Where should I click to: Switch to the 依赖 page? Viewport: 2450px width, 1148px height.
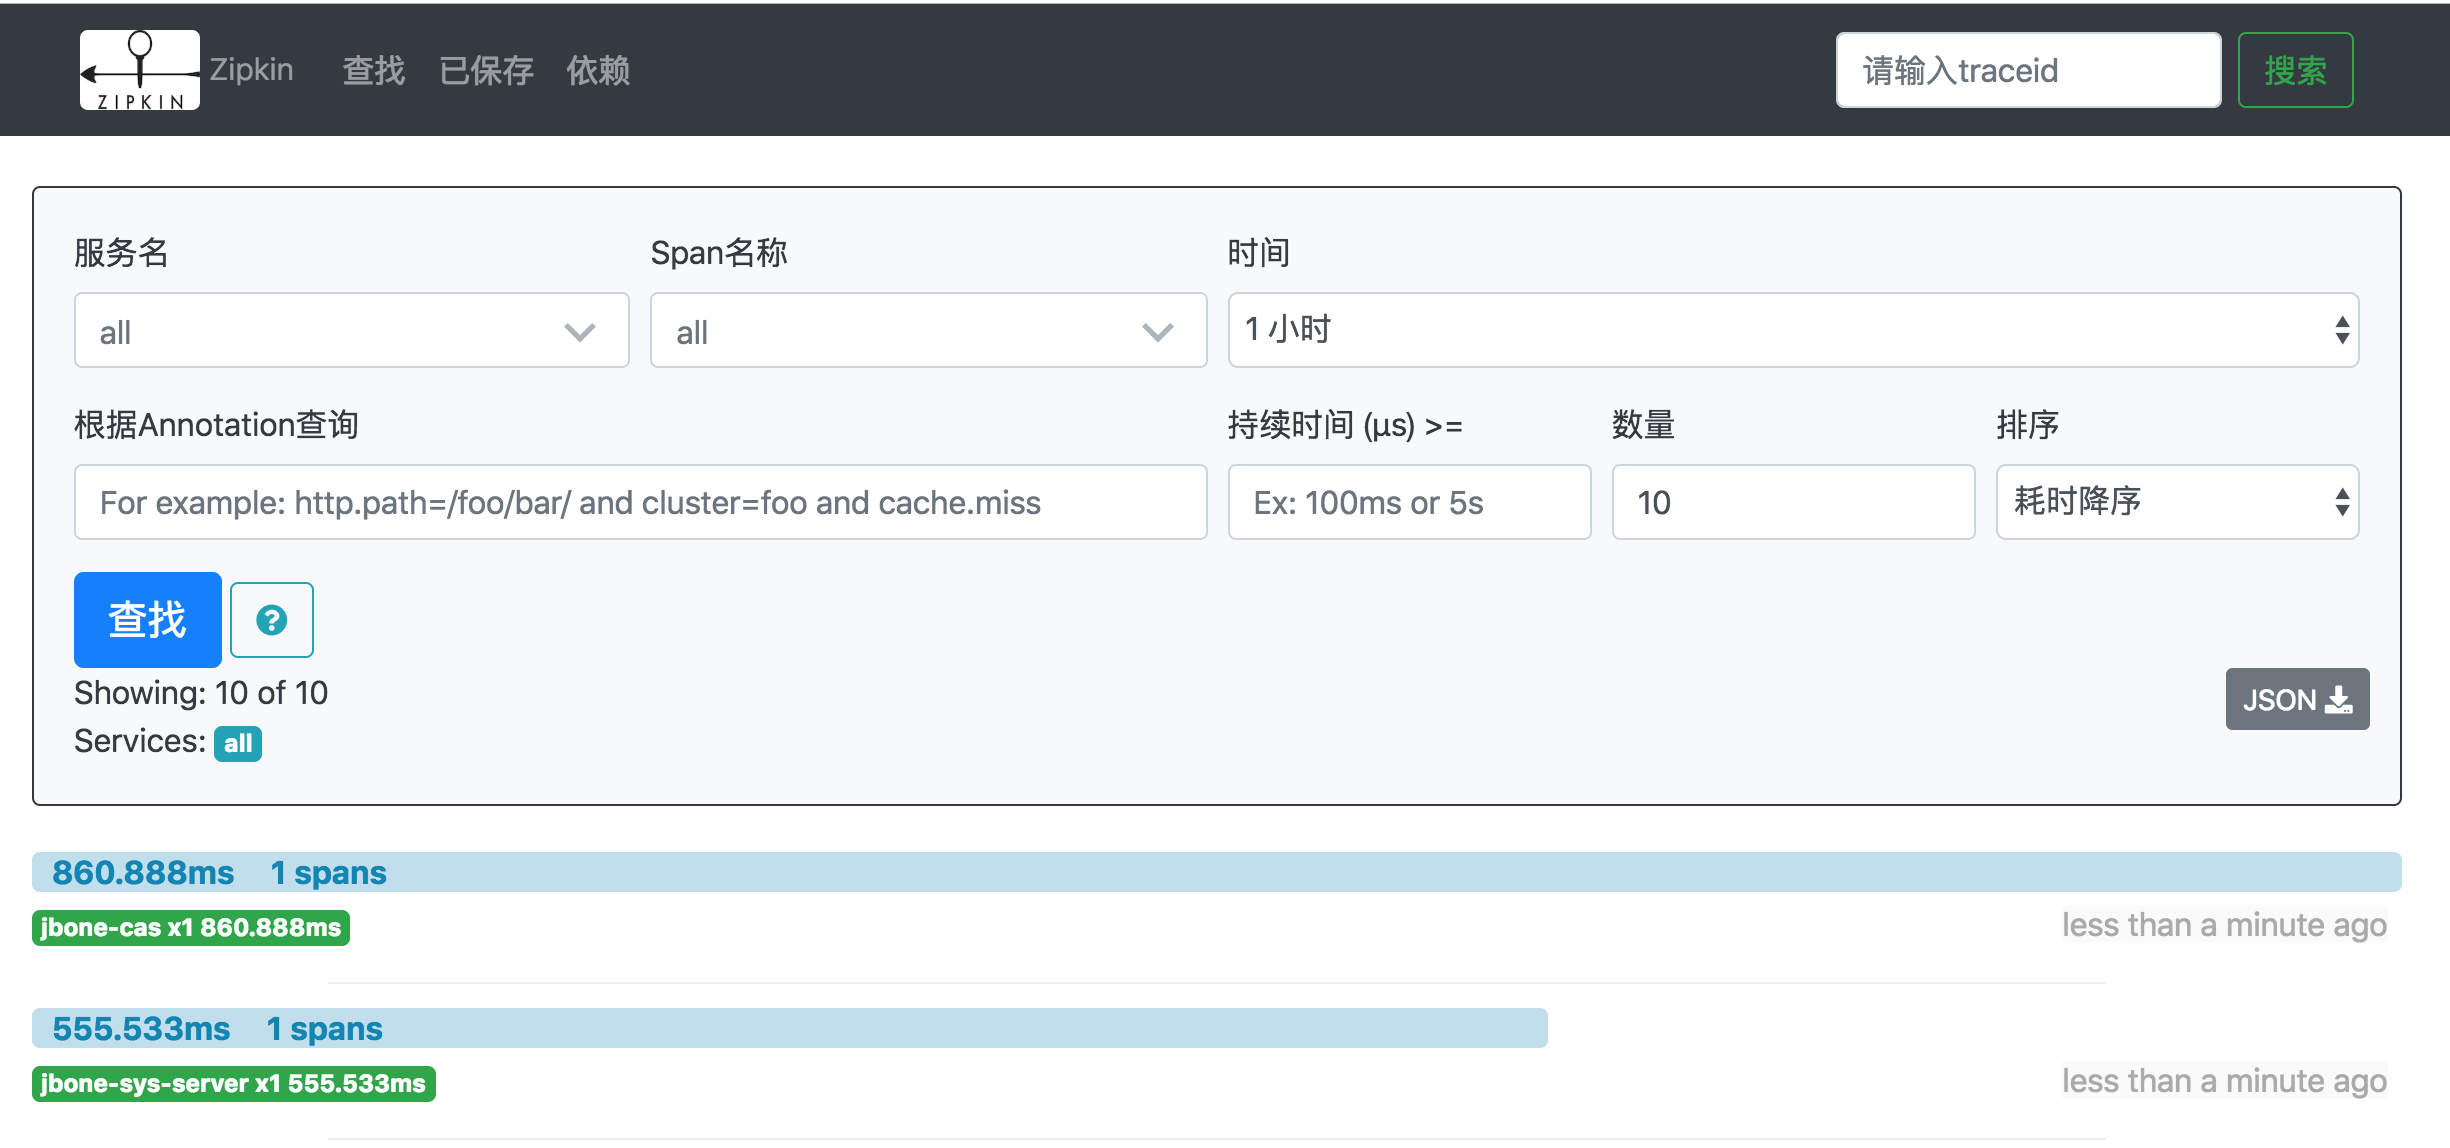[598, 71]
